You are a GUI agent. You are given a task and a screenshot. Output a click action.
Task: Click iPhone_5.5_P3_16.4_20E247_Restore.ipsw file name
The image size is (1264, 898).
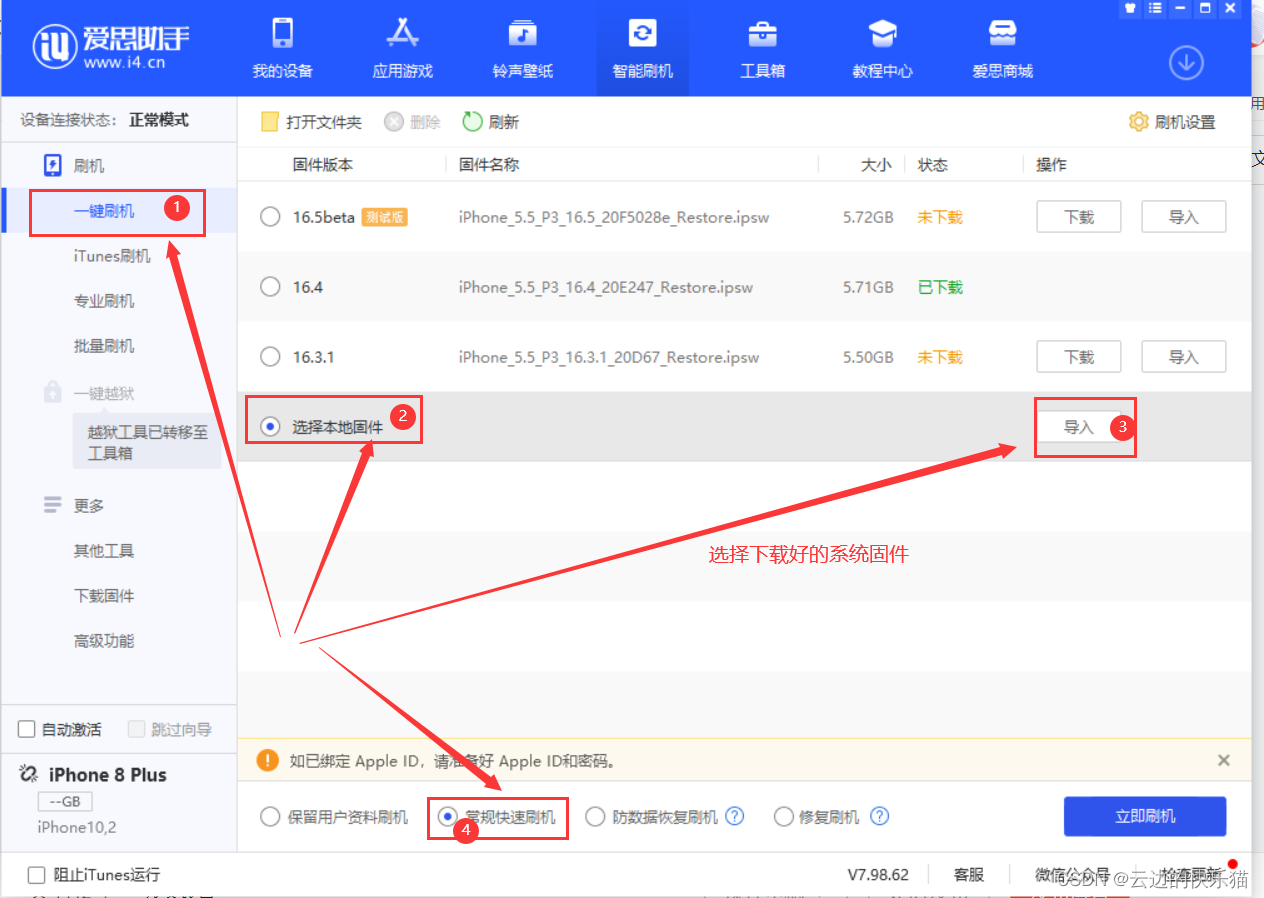(606, 287)
